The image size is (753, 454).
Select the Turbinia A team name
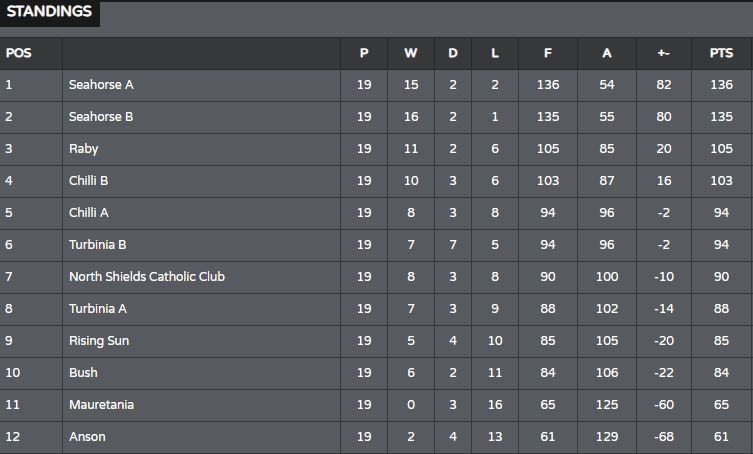[x=97, y=309]
